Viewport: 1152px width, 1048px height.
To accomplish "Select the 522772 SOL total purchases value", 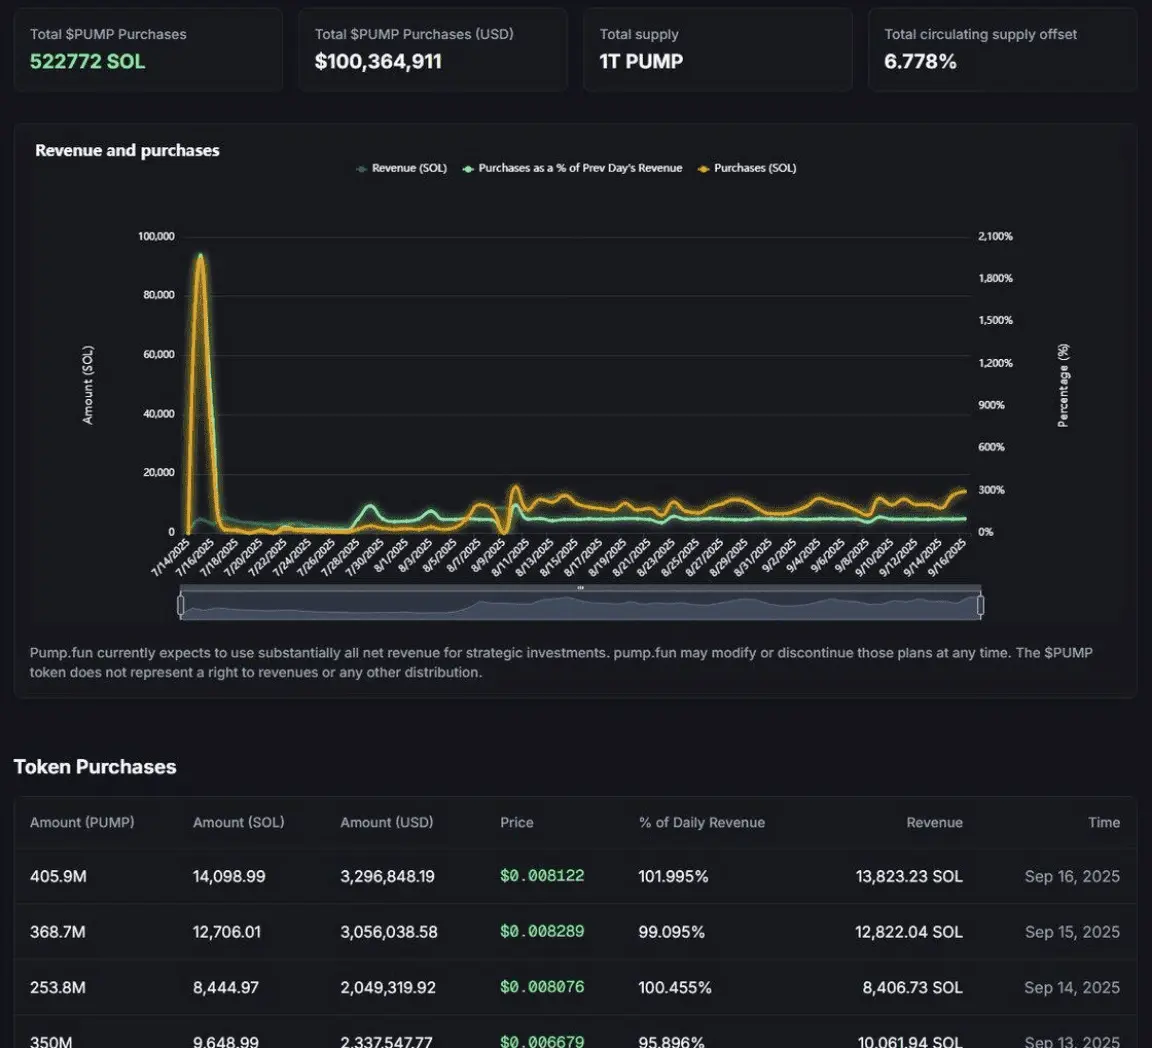I will (87, 62).
